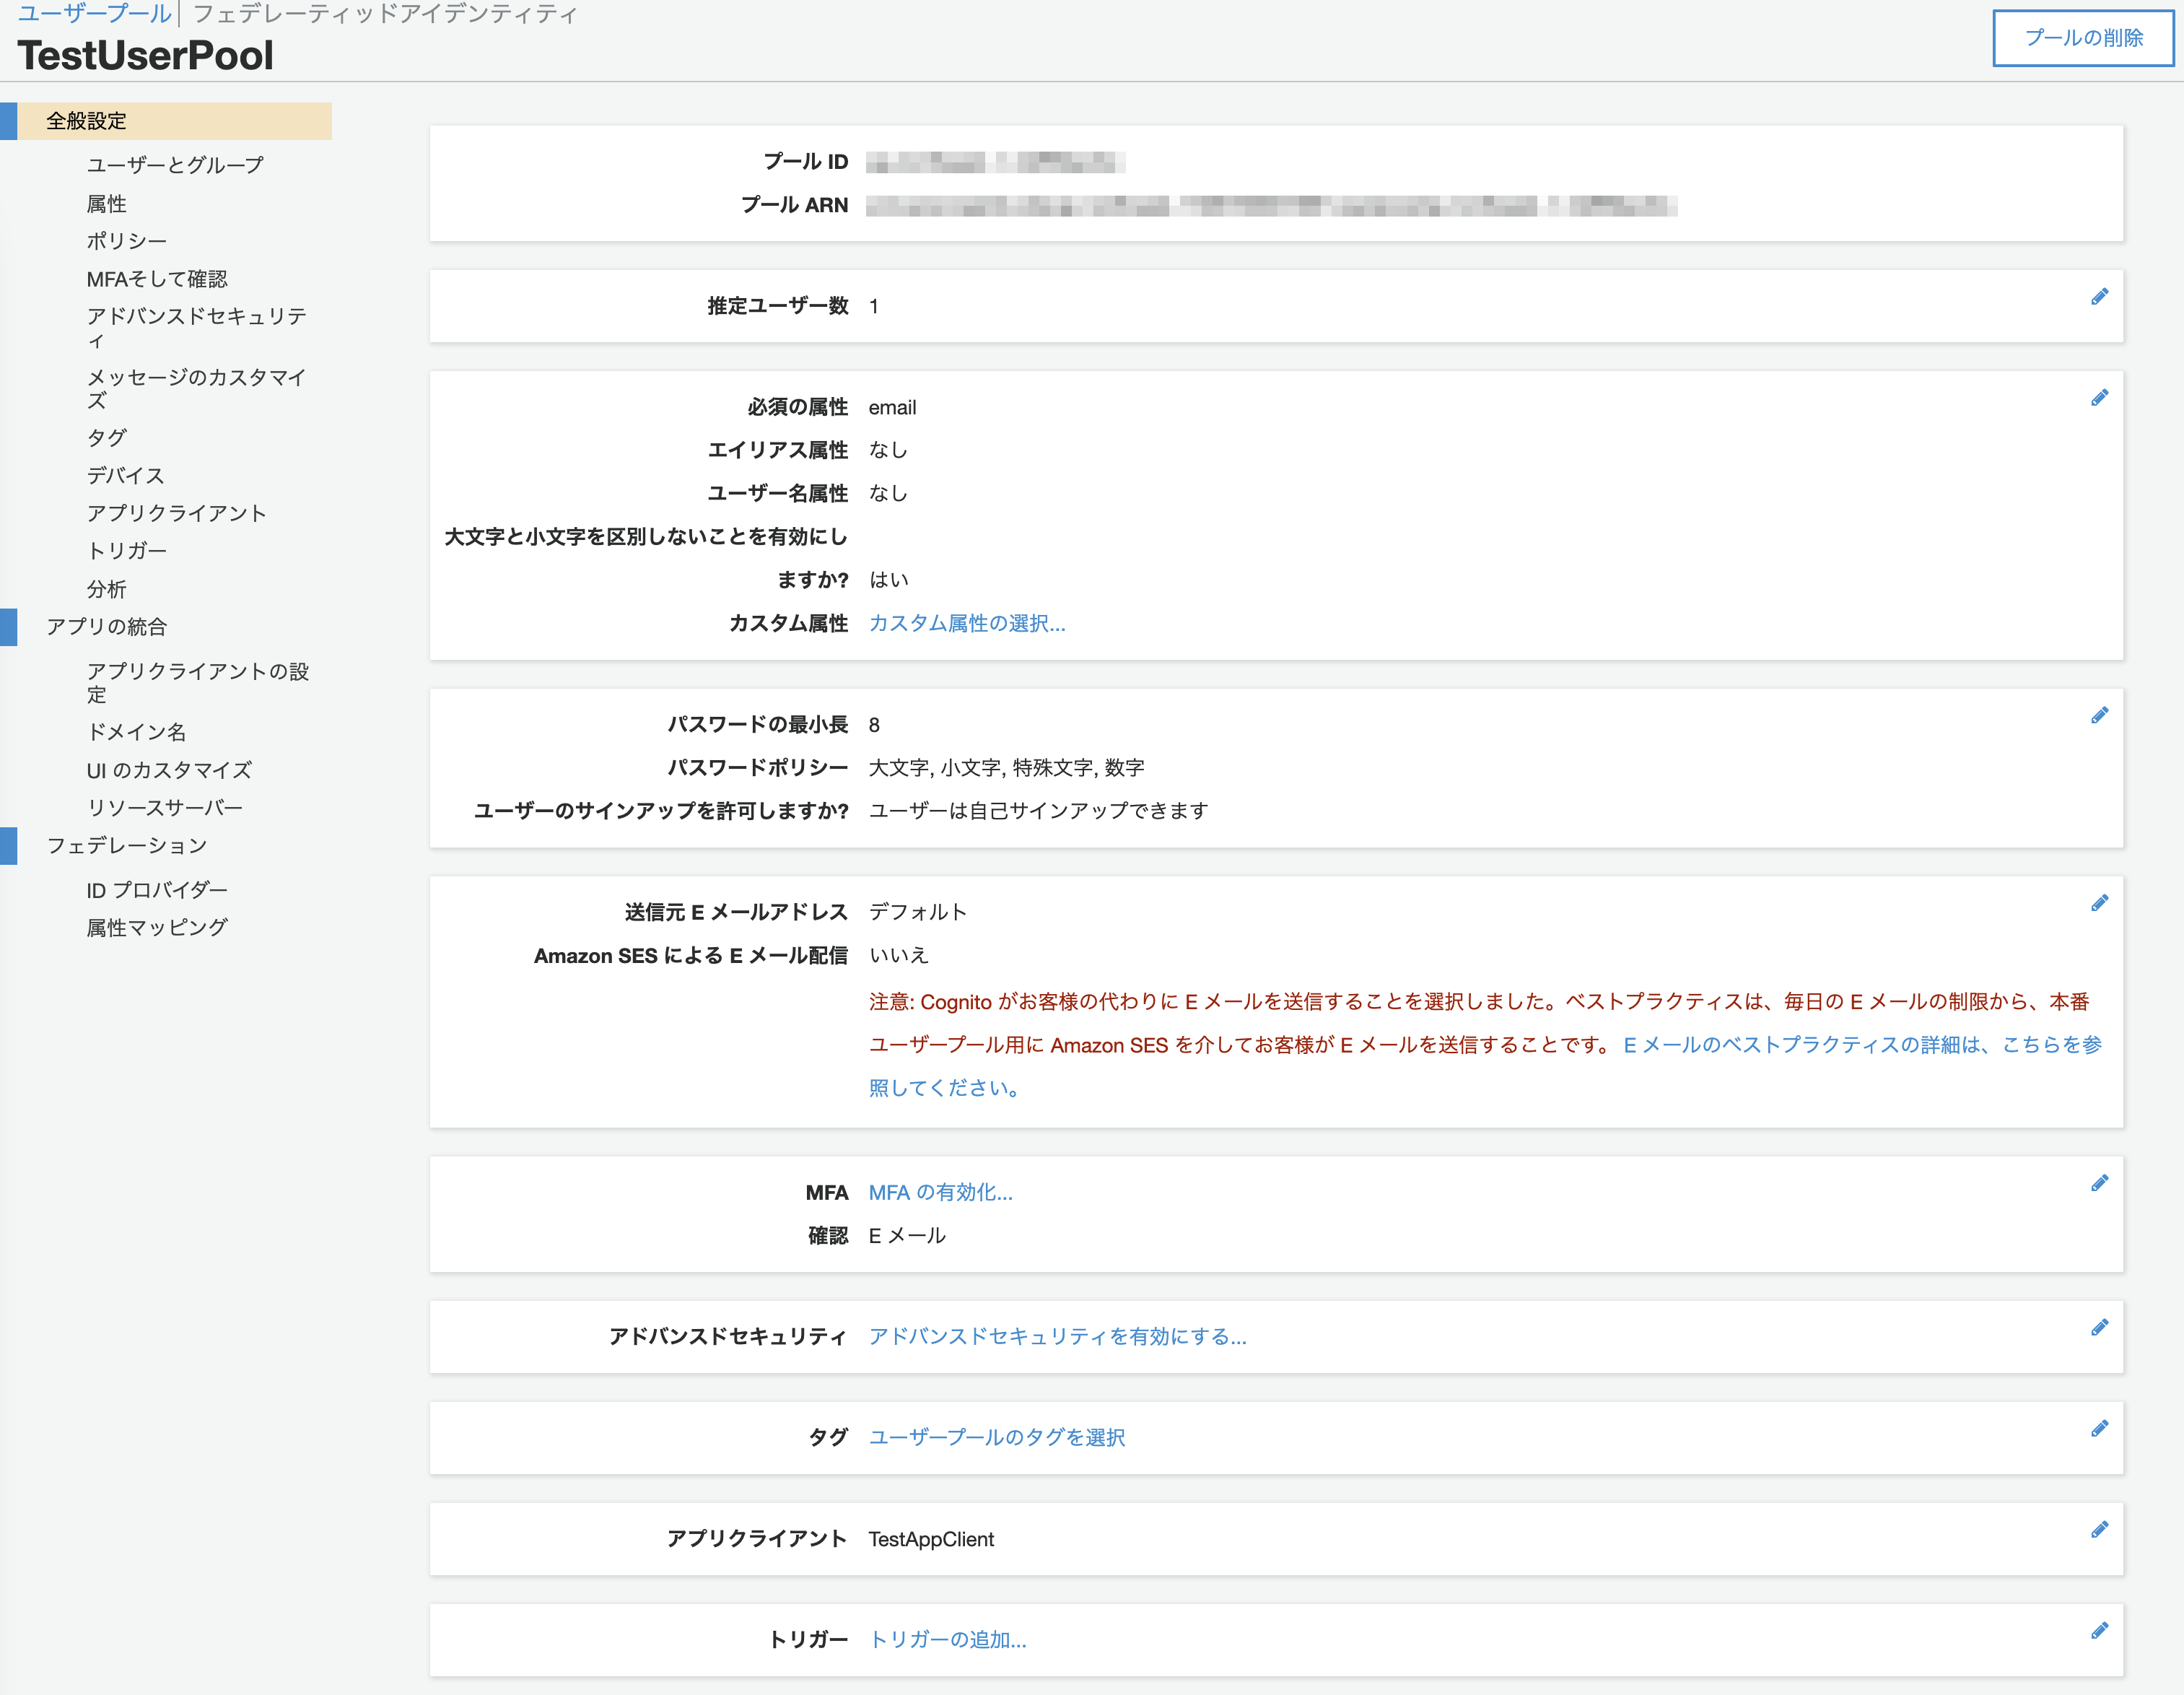Open UI のカスタマイズ in the sidebar
The width and height of the screenshot is (2184, 1695).
pos(169,770)
